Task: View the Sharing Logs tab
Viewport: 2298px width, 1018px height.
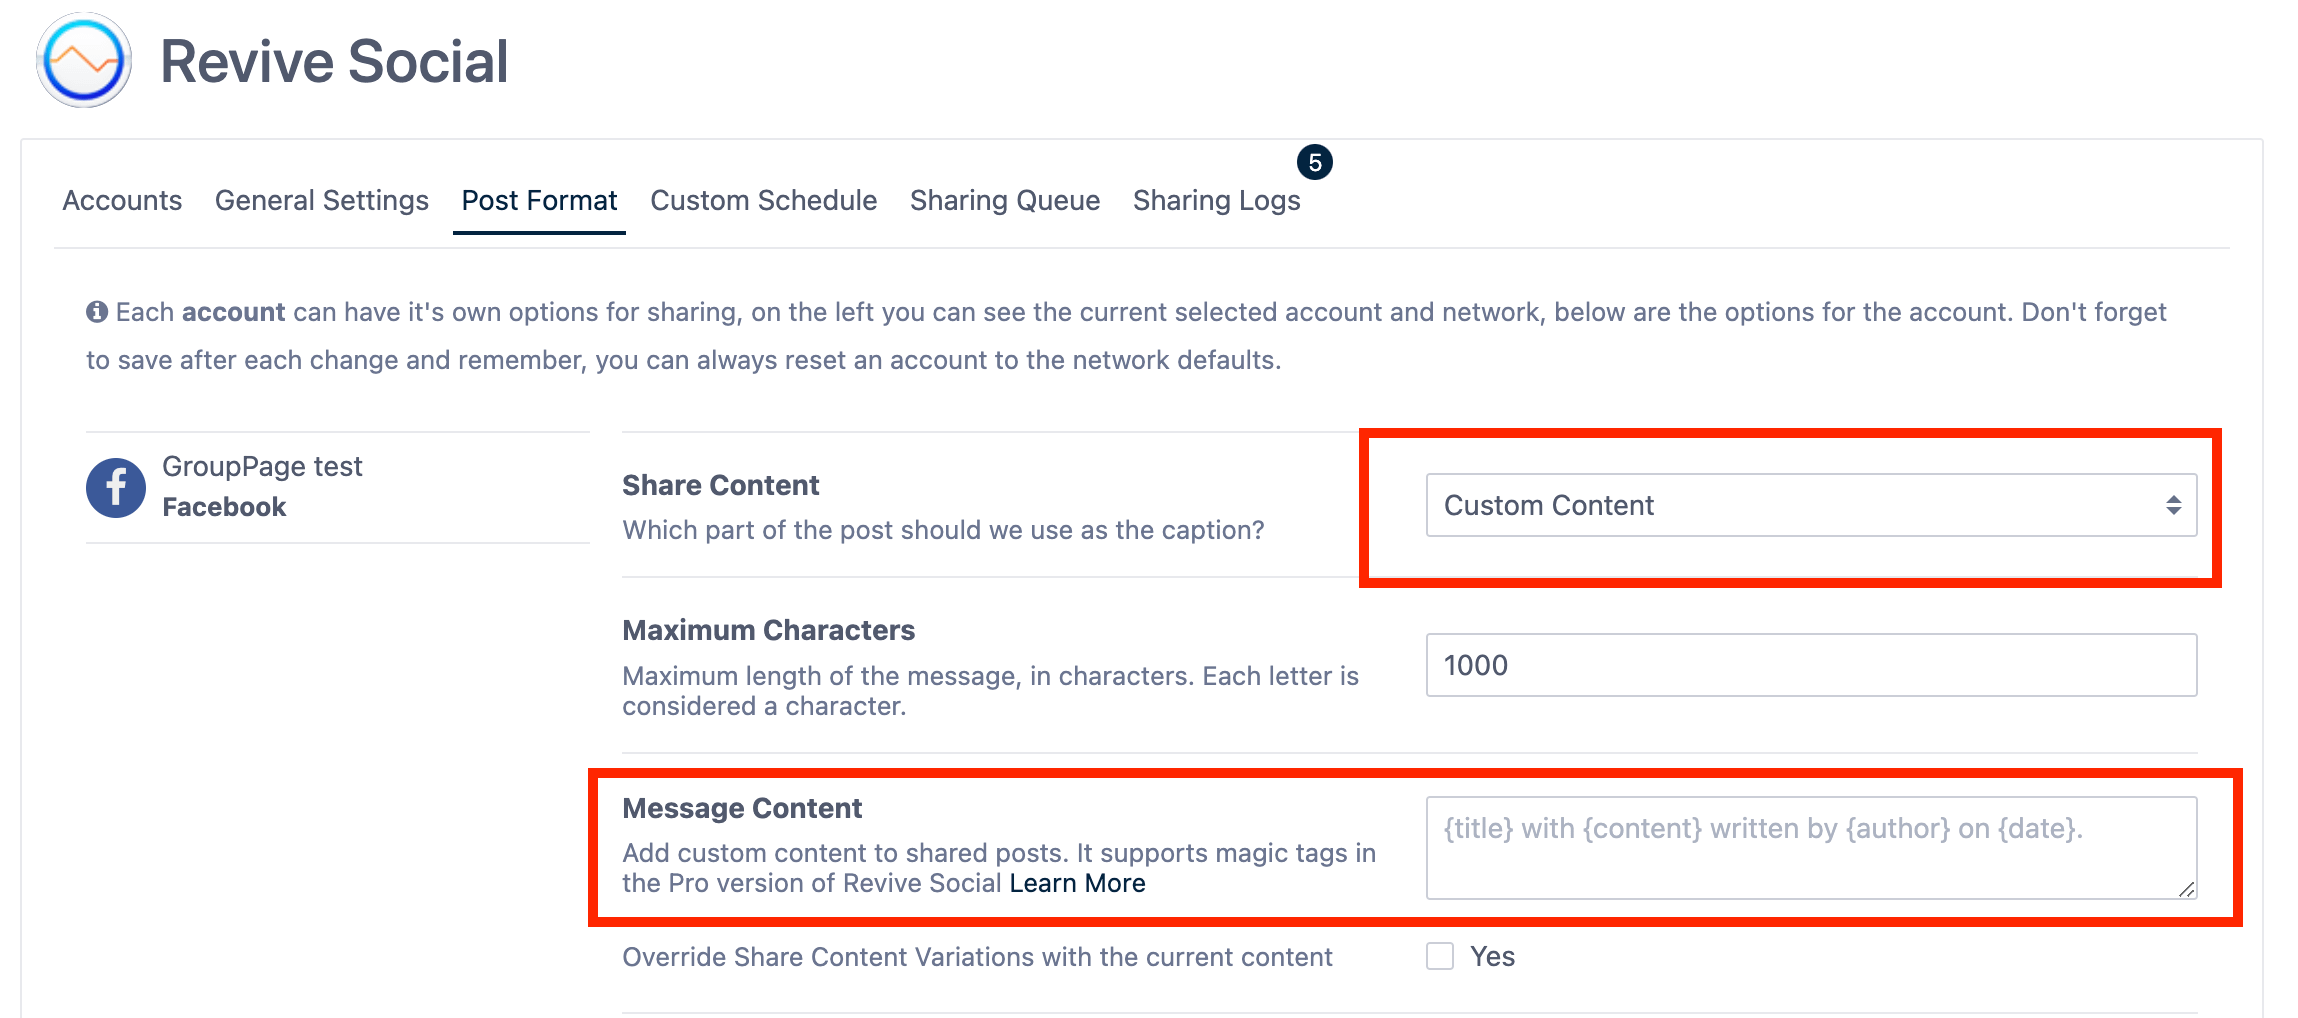Action: pos(1216,201)
